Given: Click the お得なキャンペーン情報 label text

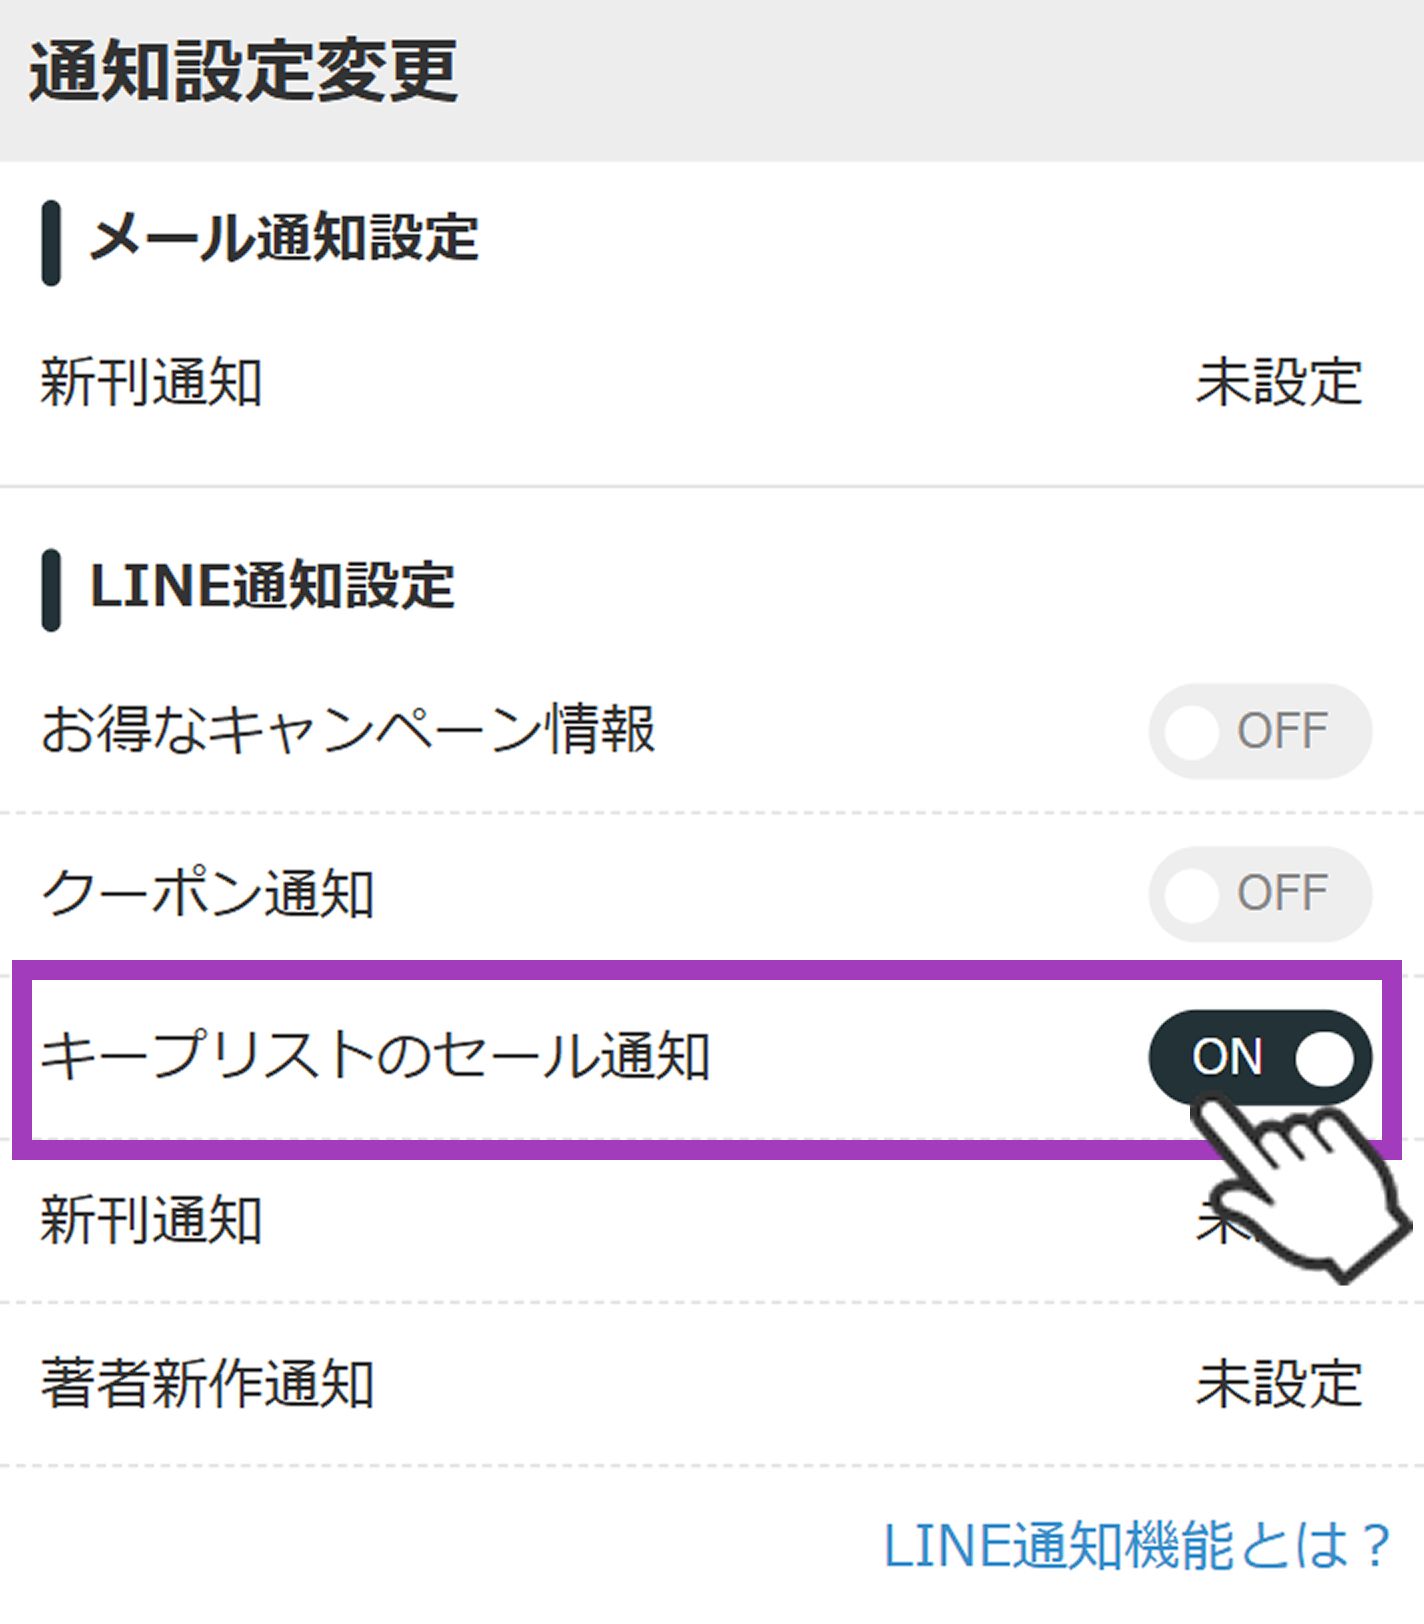Looking at the screenshot, I should point(348,729).
